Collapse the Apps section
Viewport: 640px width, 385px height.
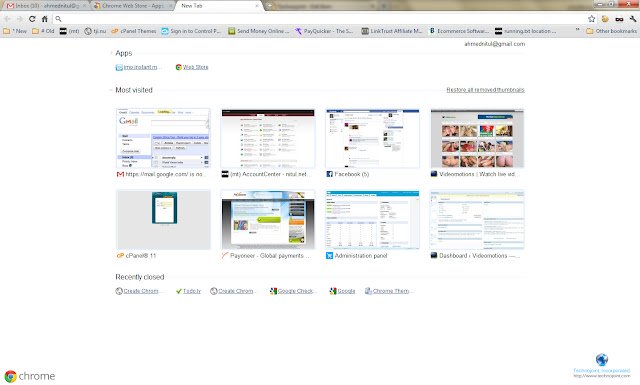click(x=111, y=53)
